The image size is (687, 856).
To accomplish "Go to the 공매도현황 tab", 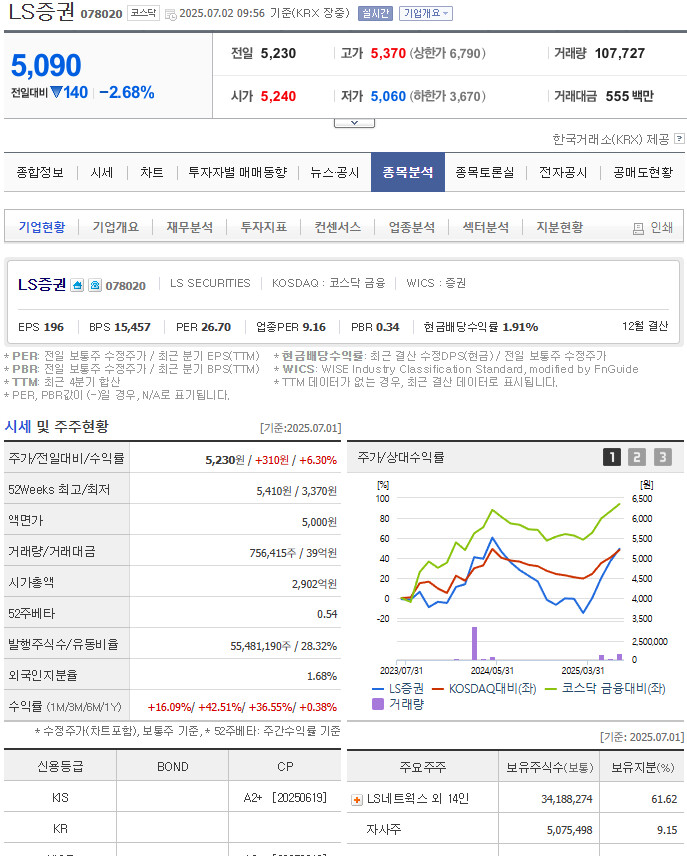I will [x=643, y=172].
